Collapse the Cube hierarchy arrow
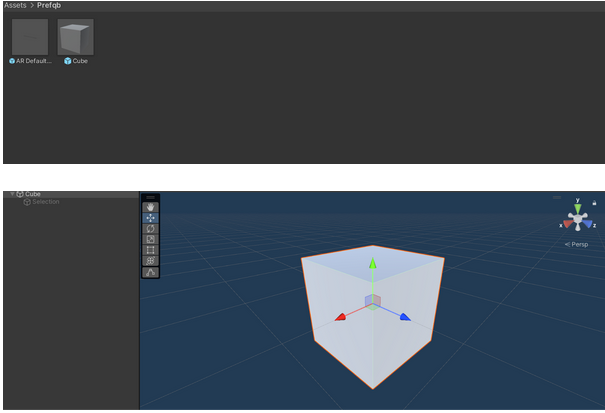605x413 pixels. click(x=12, y=194)
